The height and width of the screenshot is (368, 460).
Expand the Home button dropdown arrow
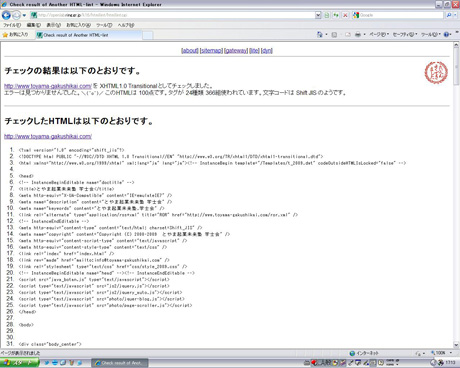326,34
